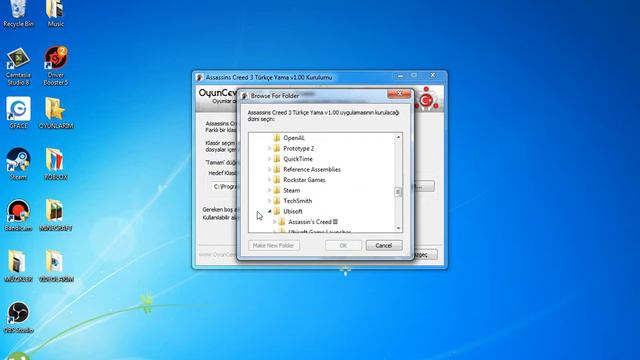Close the Browse For Folder dialog

pyautogui.click(x=399, y=94)
